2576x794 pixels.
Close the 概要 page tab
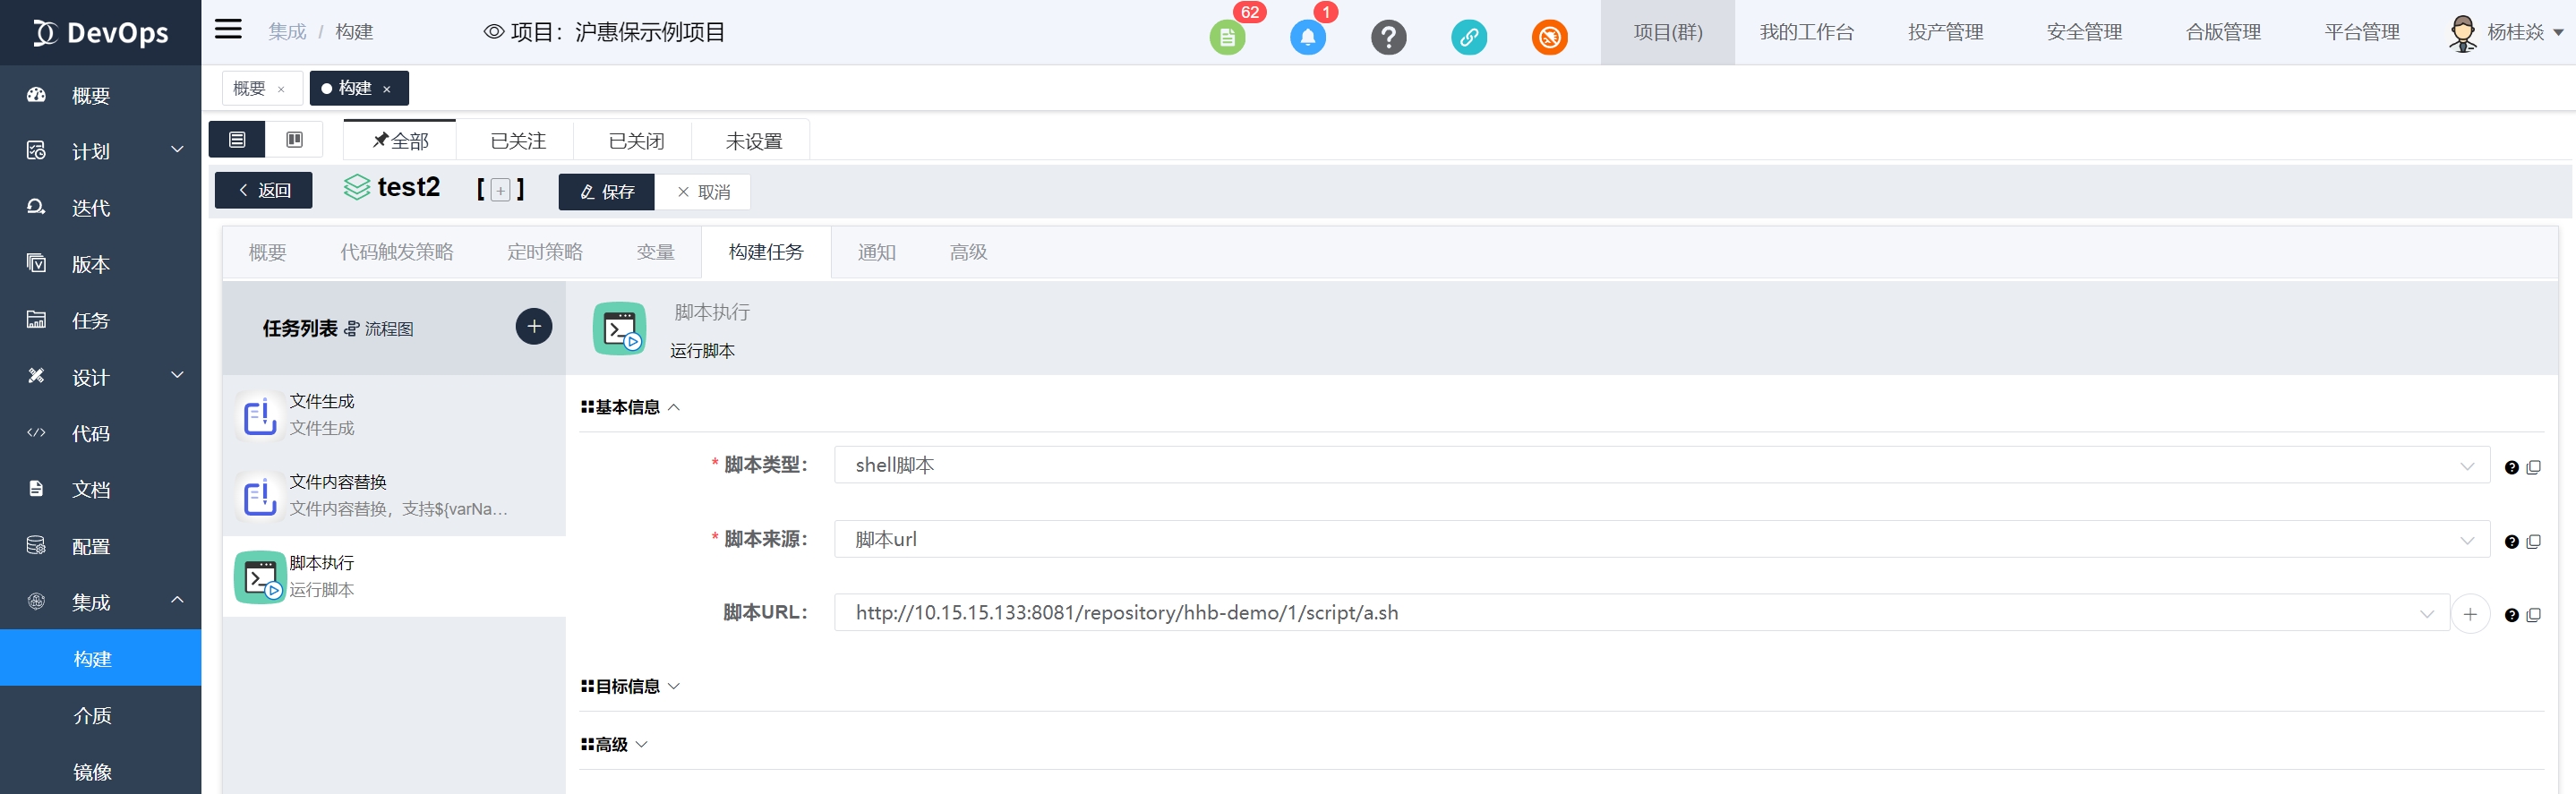coord(281,89)
